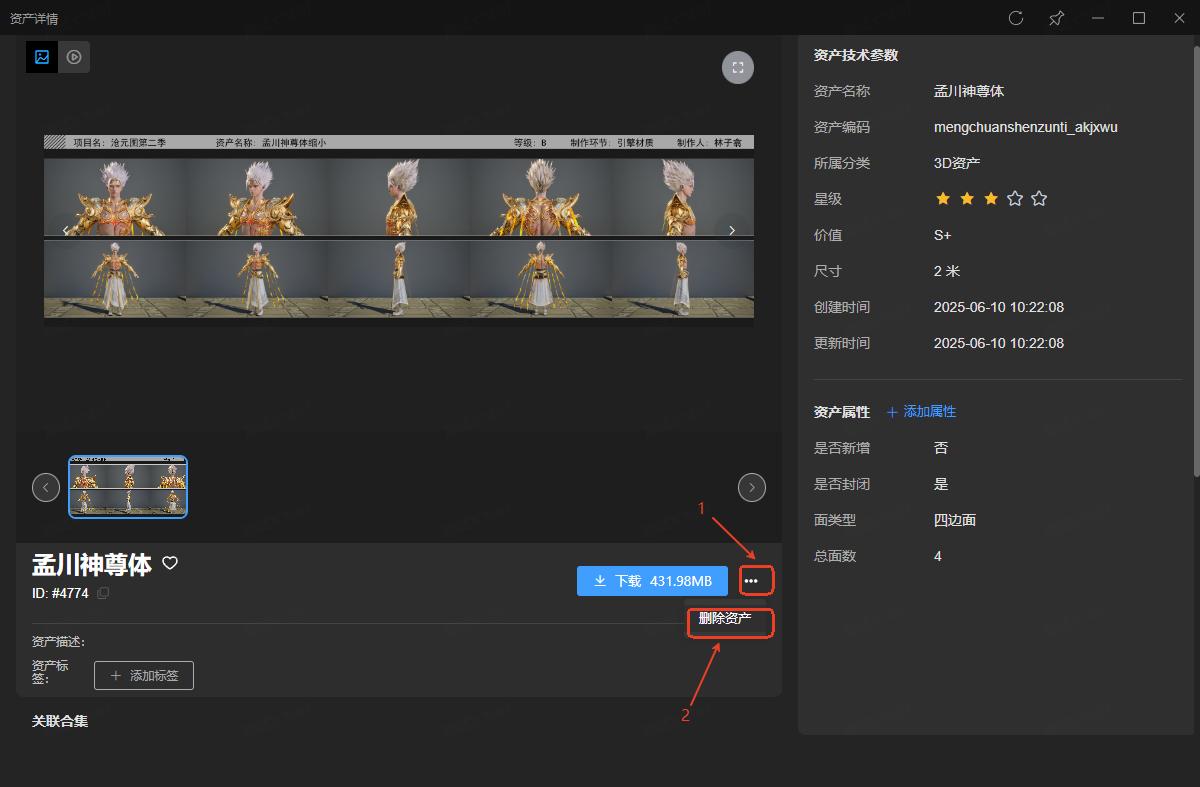Image resolution: width=1200 pixels, height=787 pixels.
Task: Show next image in main preview
Action: coord(732,230)
